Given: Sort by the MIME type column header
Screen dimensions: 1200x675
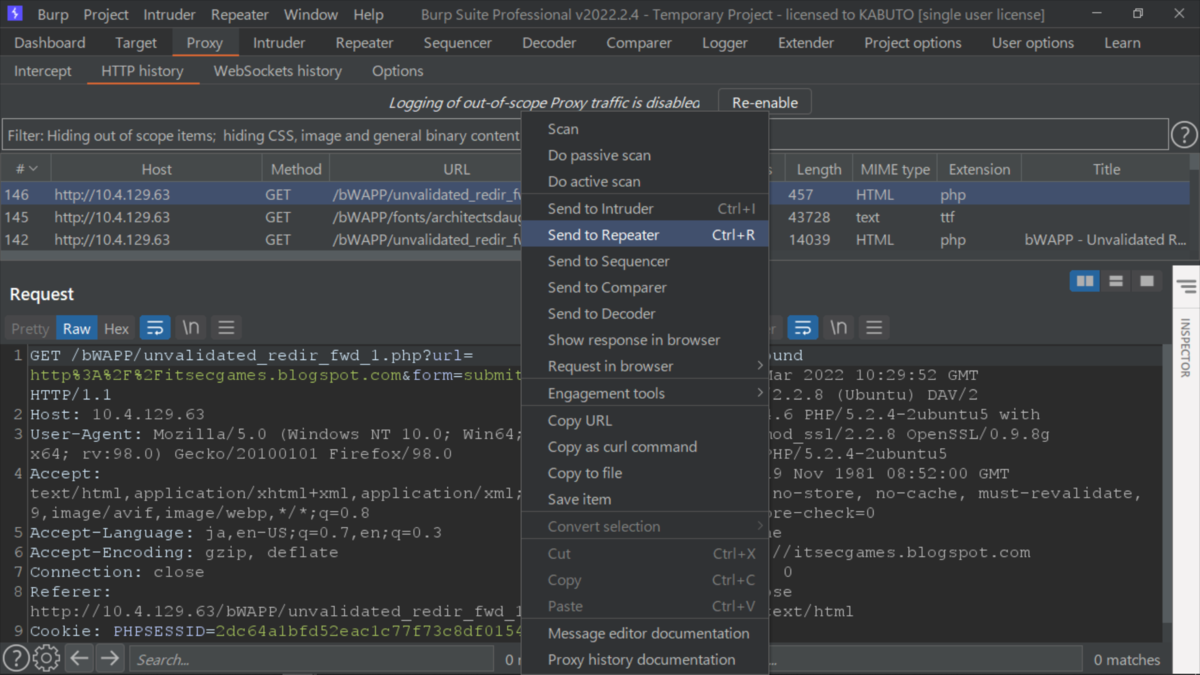Looking at the screenshot, I should pos(894,169).
